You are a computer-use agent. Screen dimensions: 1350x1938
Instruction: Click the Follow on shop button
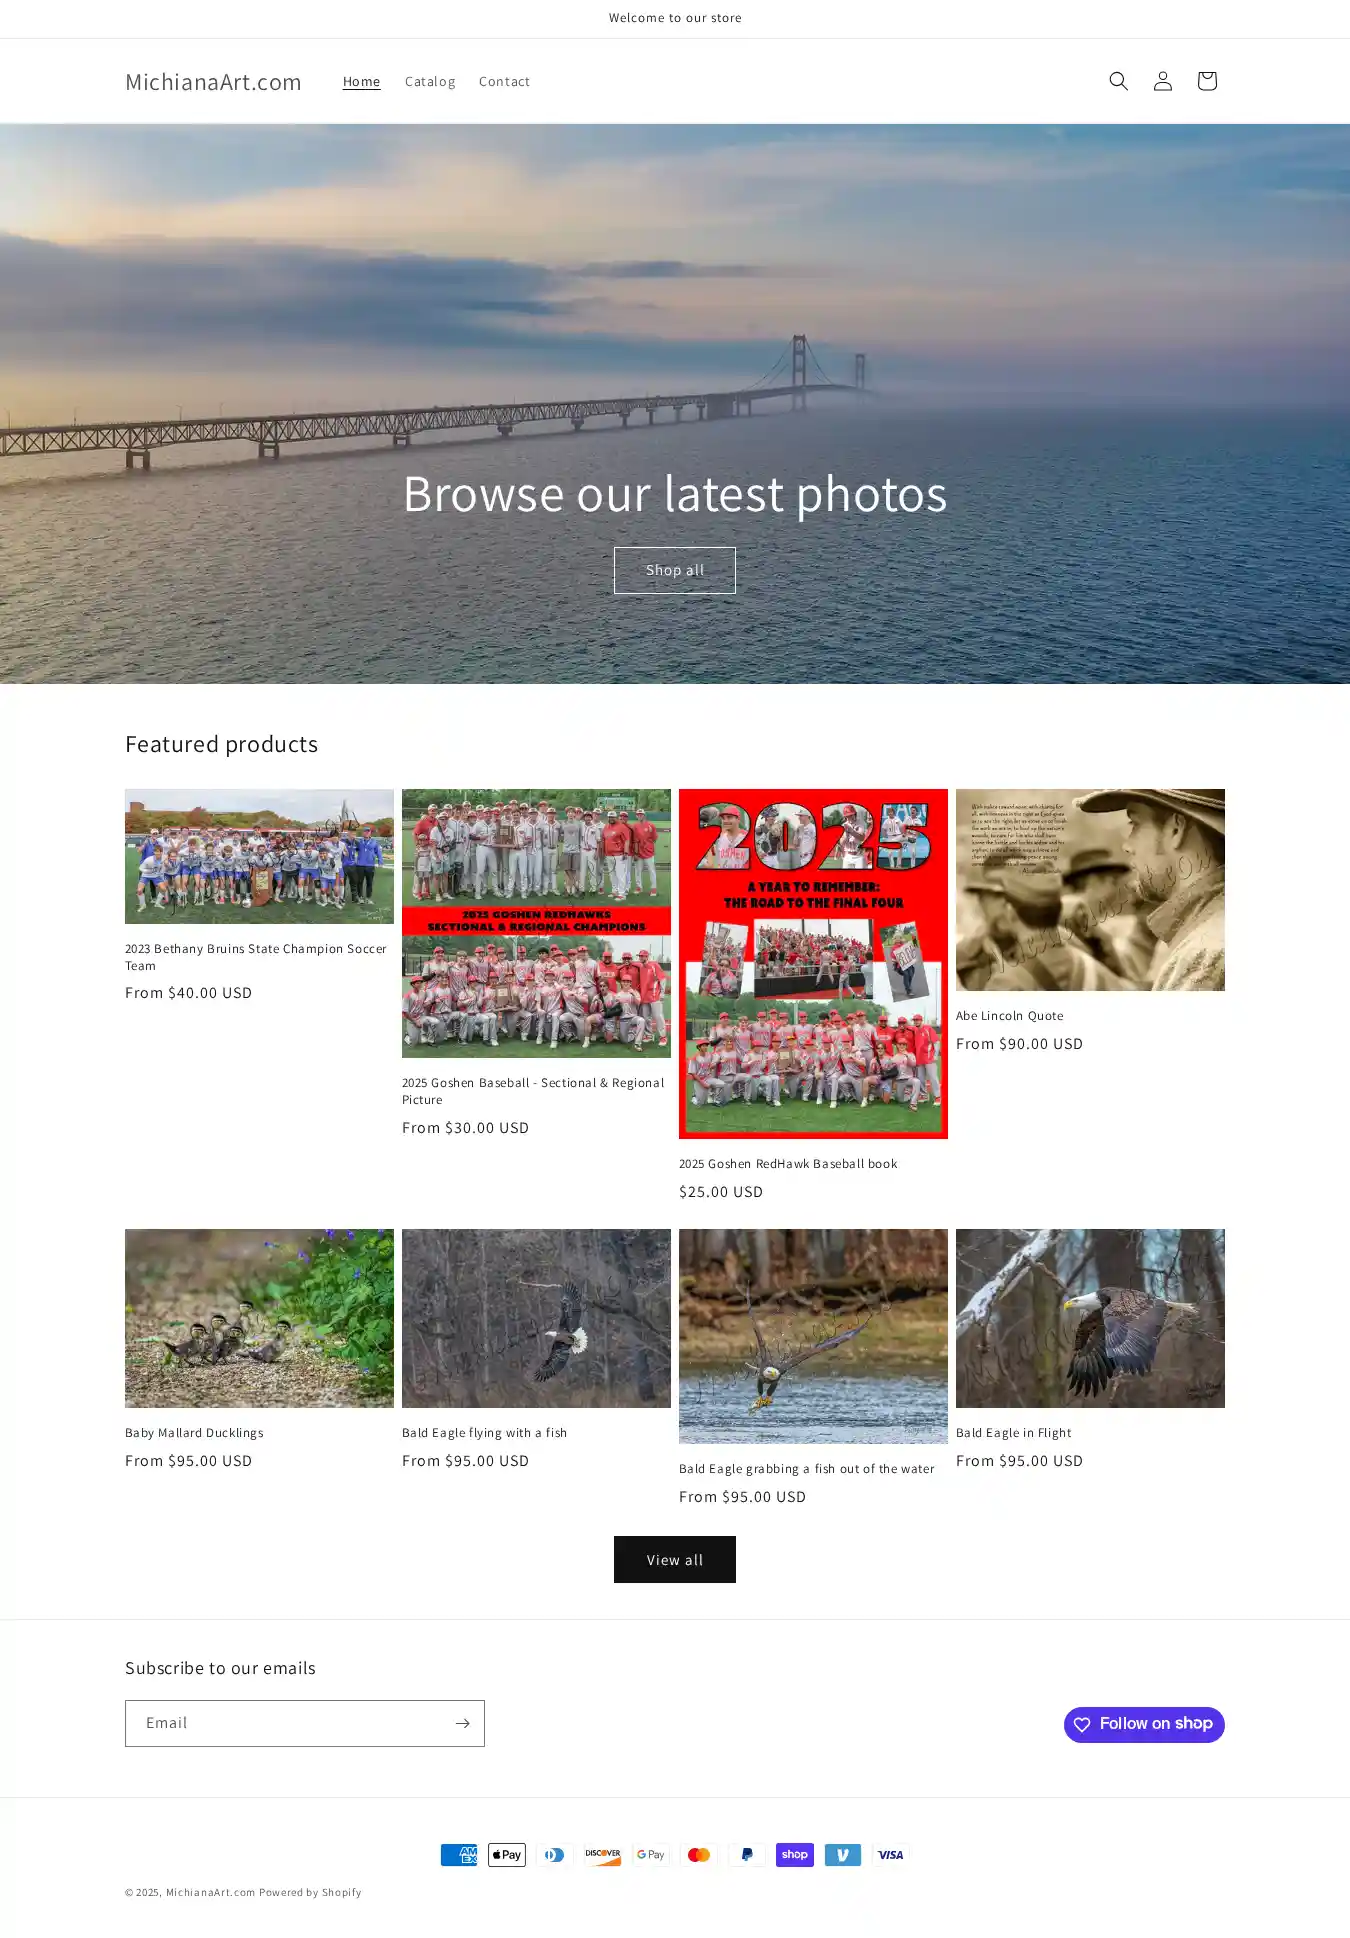click(1144, 1724)
